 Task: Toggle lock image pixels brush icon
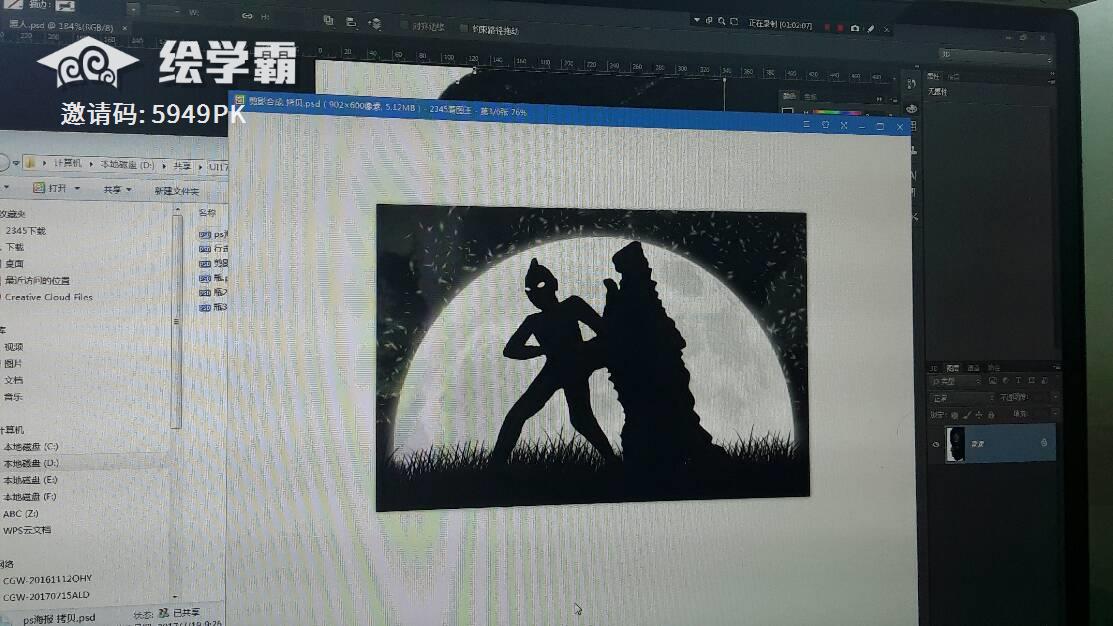[x=967, y=414]
